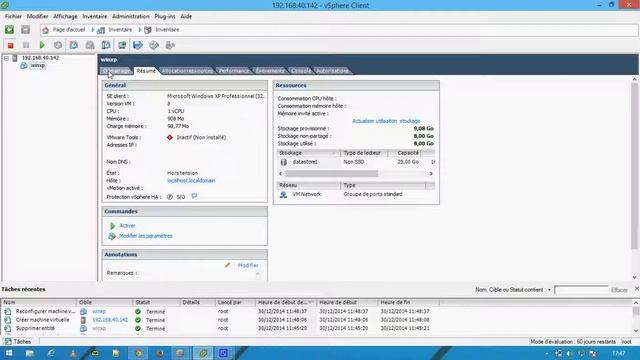Open the task filter dropdown arrow
Image resolution: width=640 pixels, height=360 pixels.
pyautogui.click(x=549, y=290)
